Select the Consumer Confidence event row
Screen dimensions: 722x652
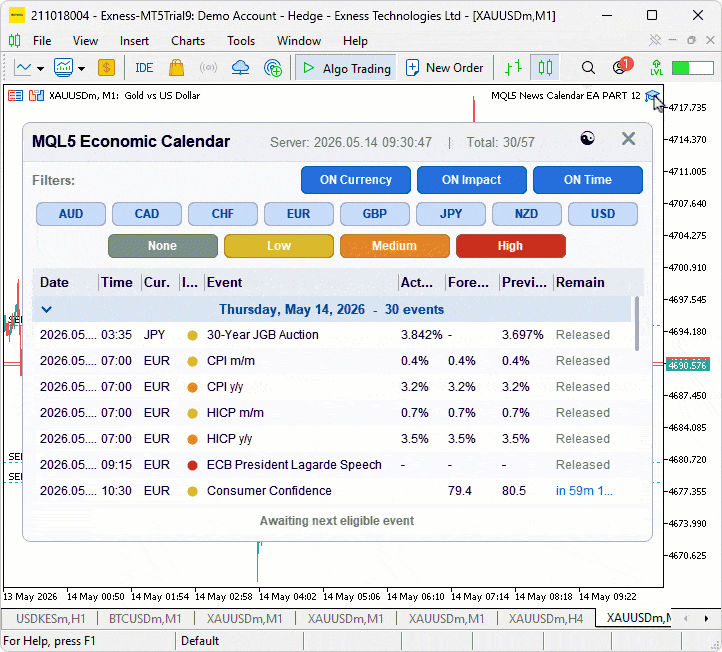click(332, 491)
